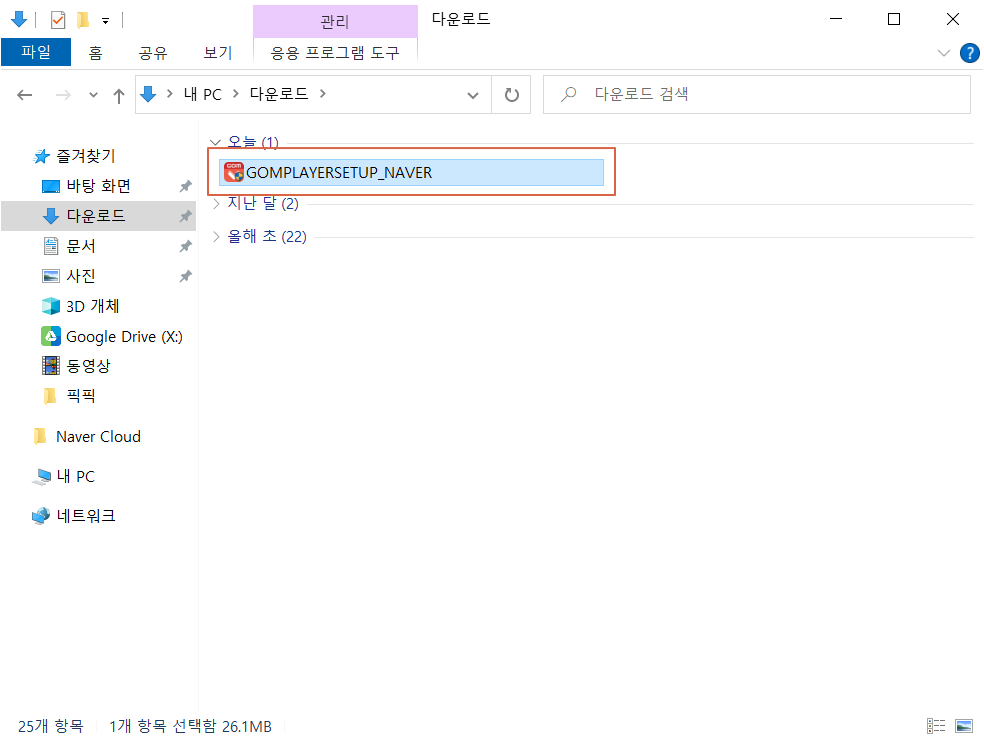
Task: Click 내 PC in the address path
Action: [202, 94]
